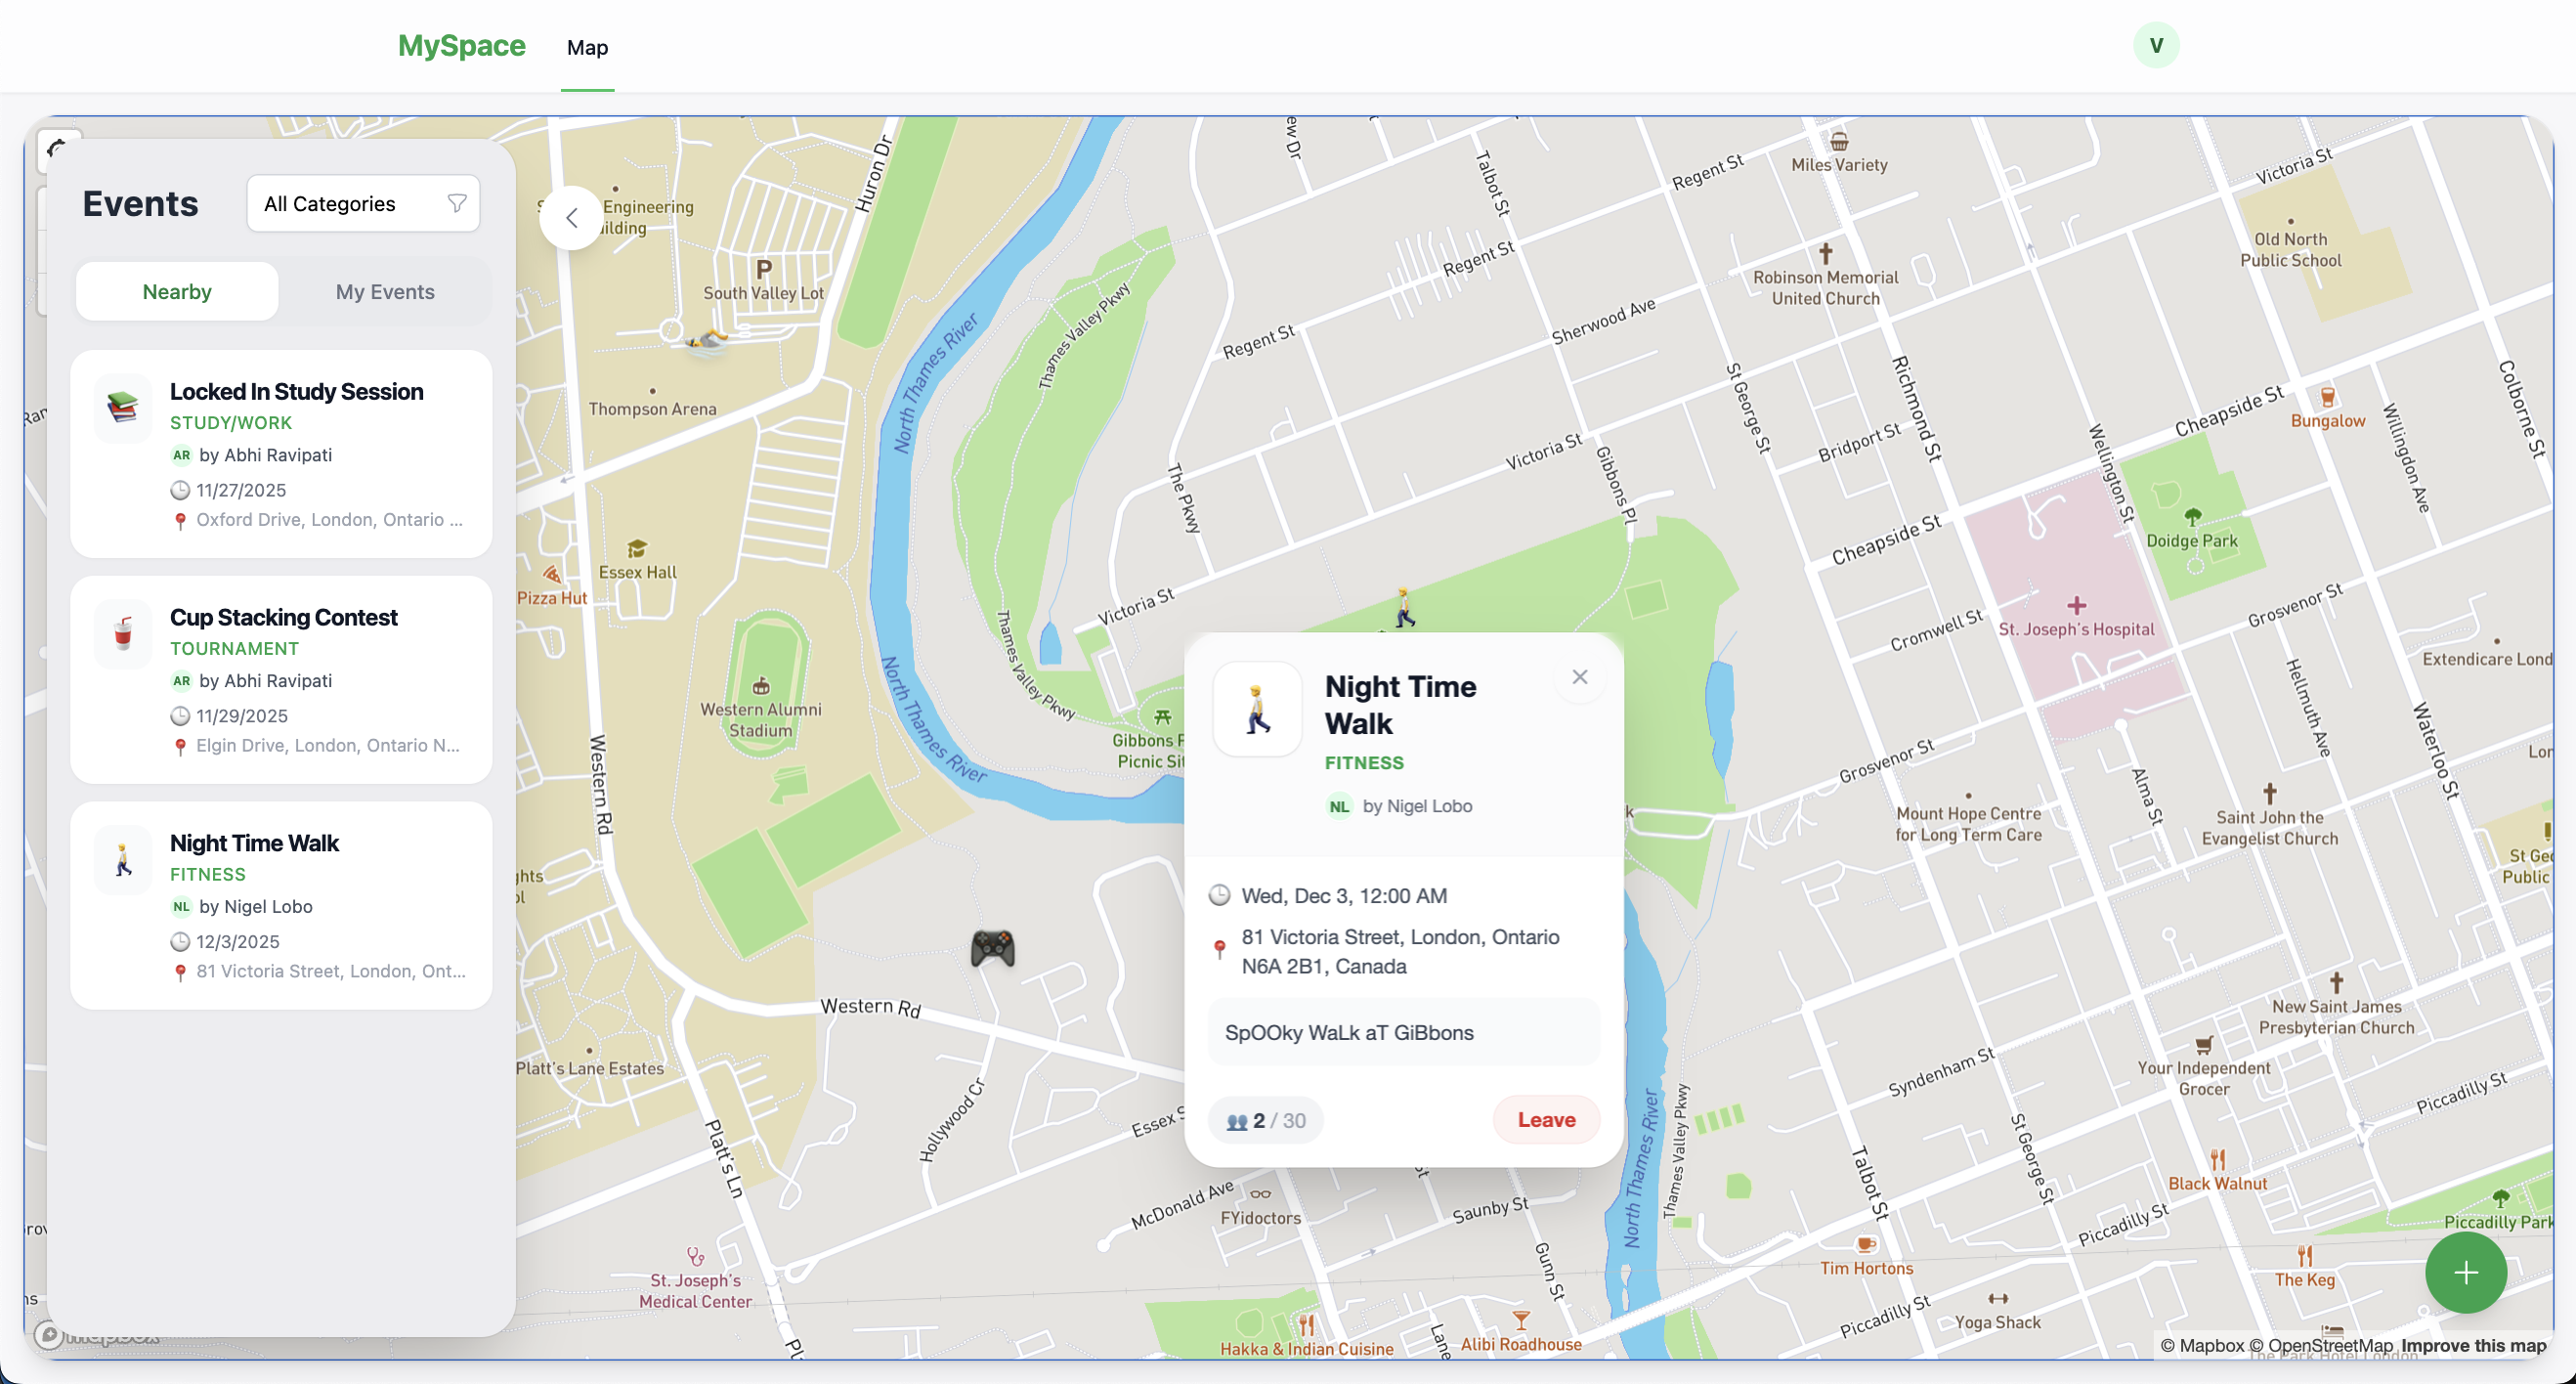Click the Improve this map link
2576x1384 pixels.
2473,1345
